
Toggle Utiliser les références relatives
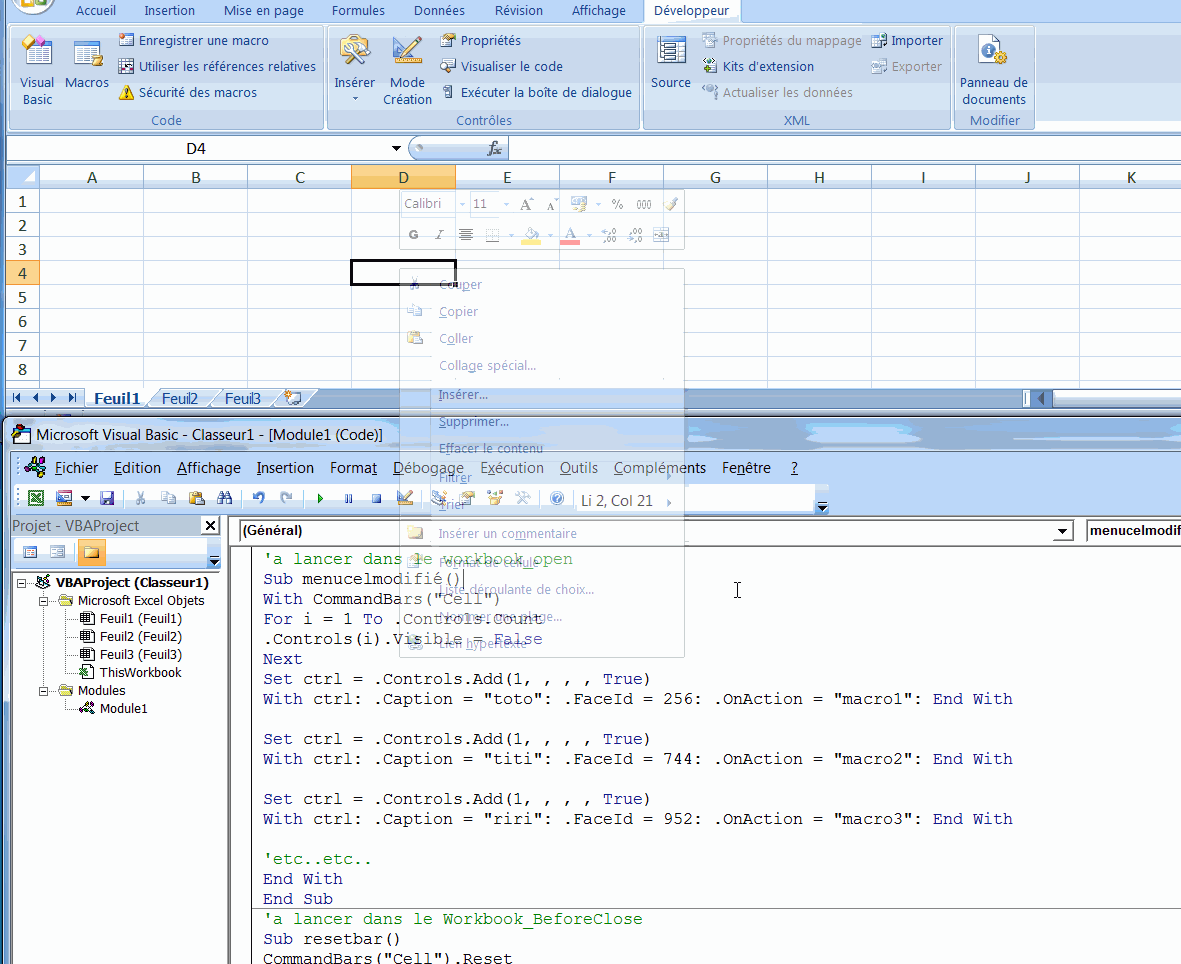(x=217, y=67)
